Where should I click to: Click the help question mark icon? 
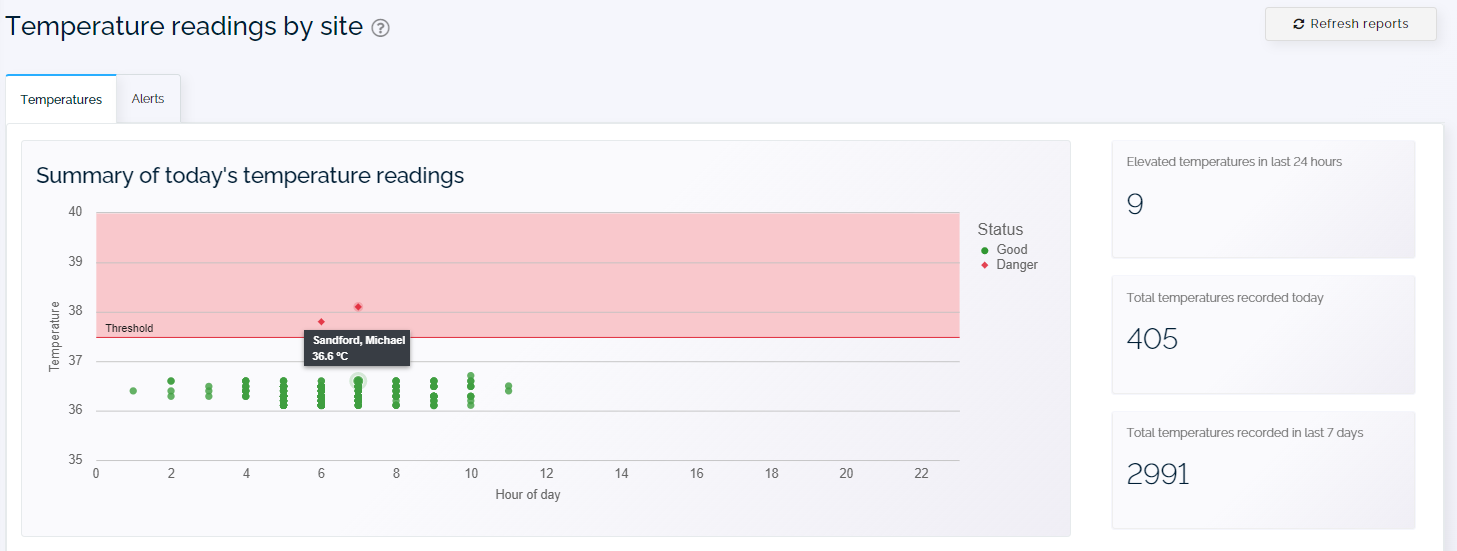(380, 29)
